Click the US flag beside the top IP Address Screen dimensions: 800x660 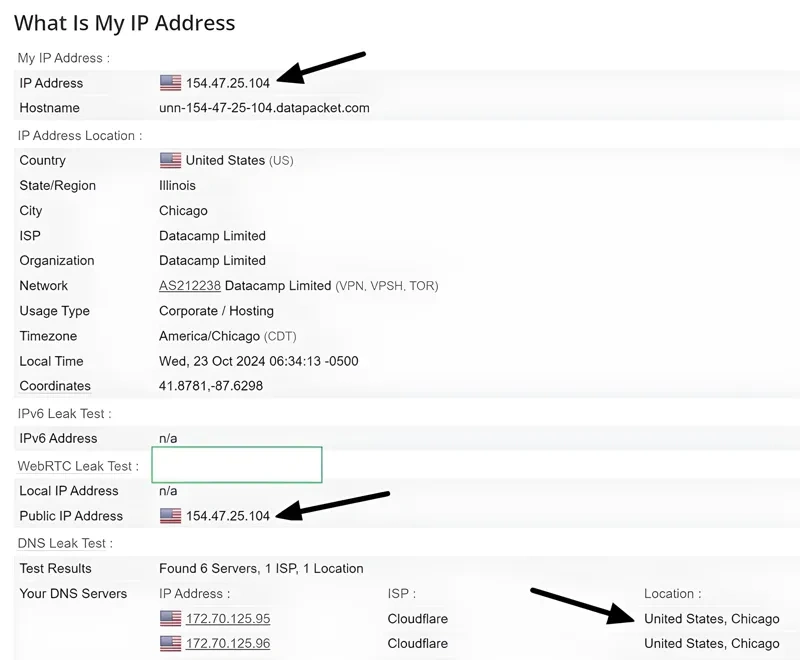point(170,83)
